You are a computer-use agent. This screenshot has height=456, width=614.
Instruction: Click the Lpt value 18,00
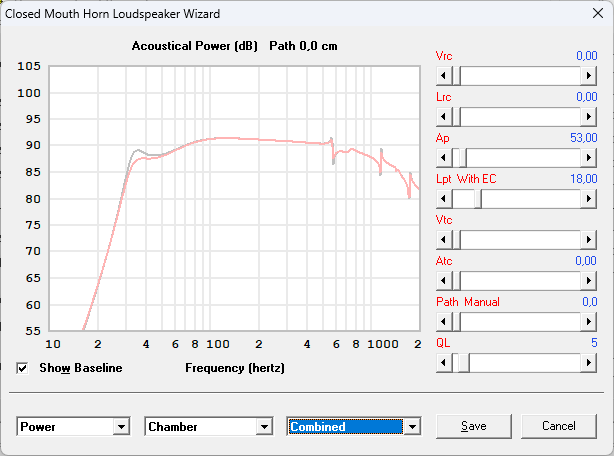coord(583,179)
